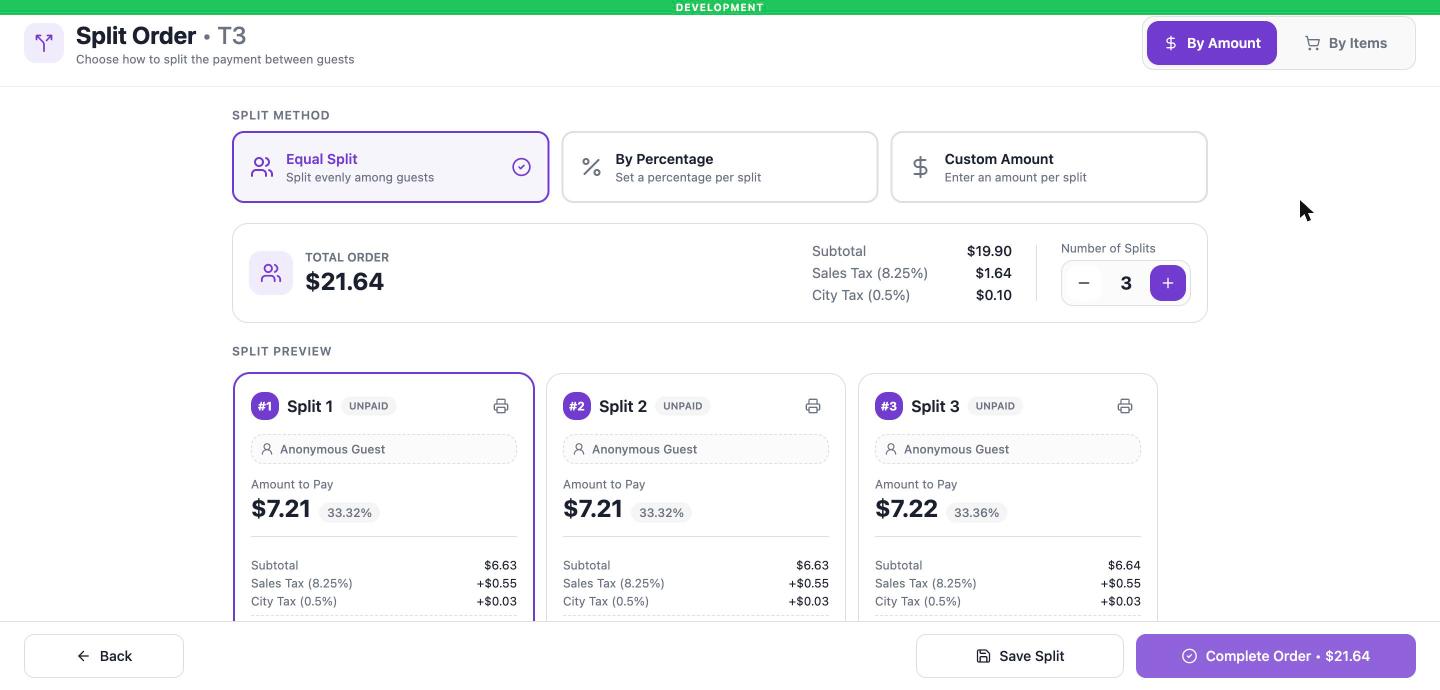Switch to By Items mode
Screen dimensions: 1440x690
(x=1346, y=43)
